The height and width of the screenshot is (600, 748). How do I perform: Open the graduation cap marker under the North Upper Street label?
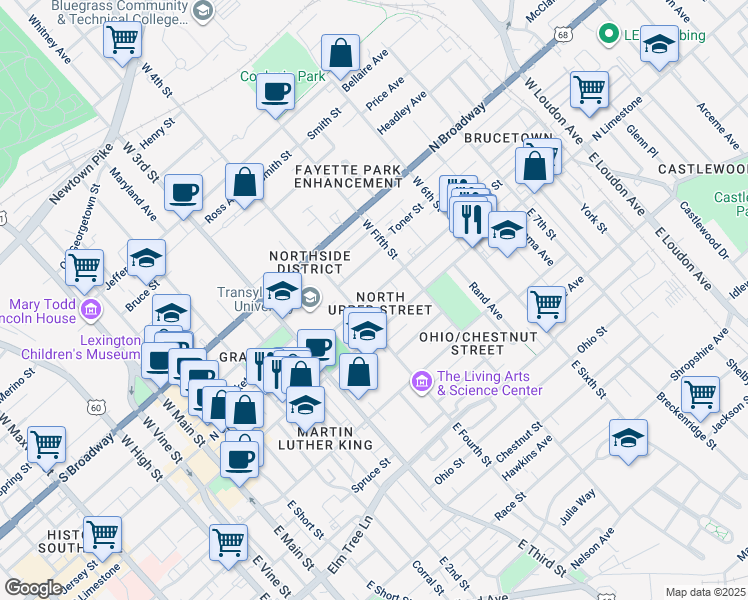367,332
